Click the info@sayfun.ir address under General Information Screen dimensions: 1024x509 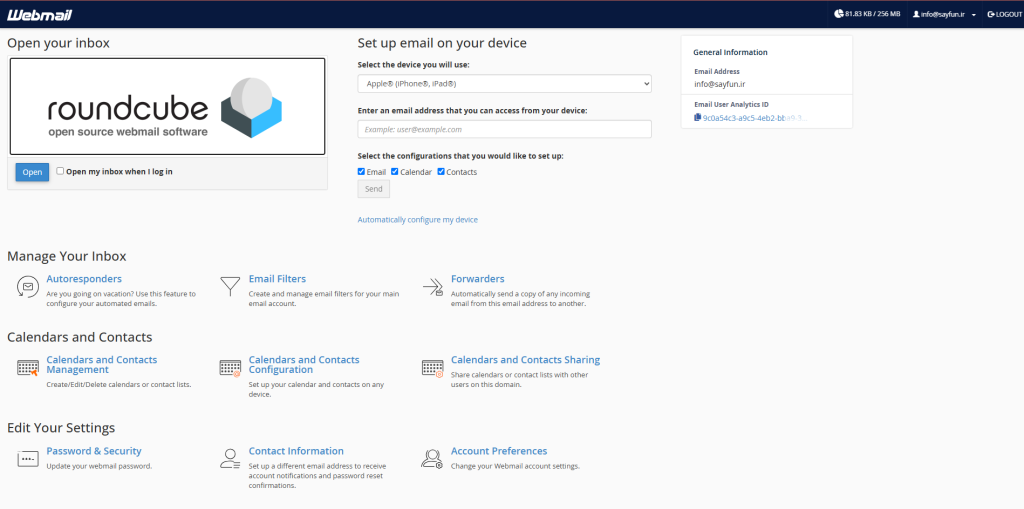click(720, 84)
